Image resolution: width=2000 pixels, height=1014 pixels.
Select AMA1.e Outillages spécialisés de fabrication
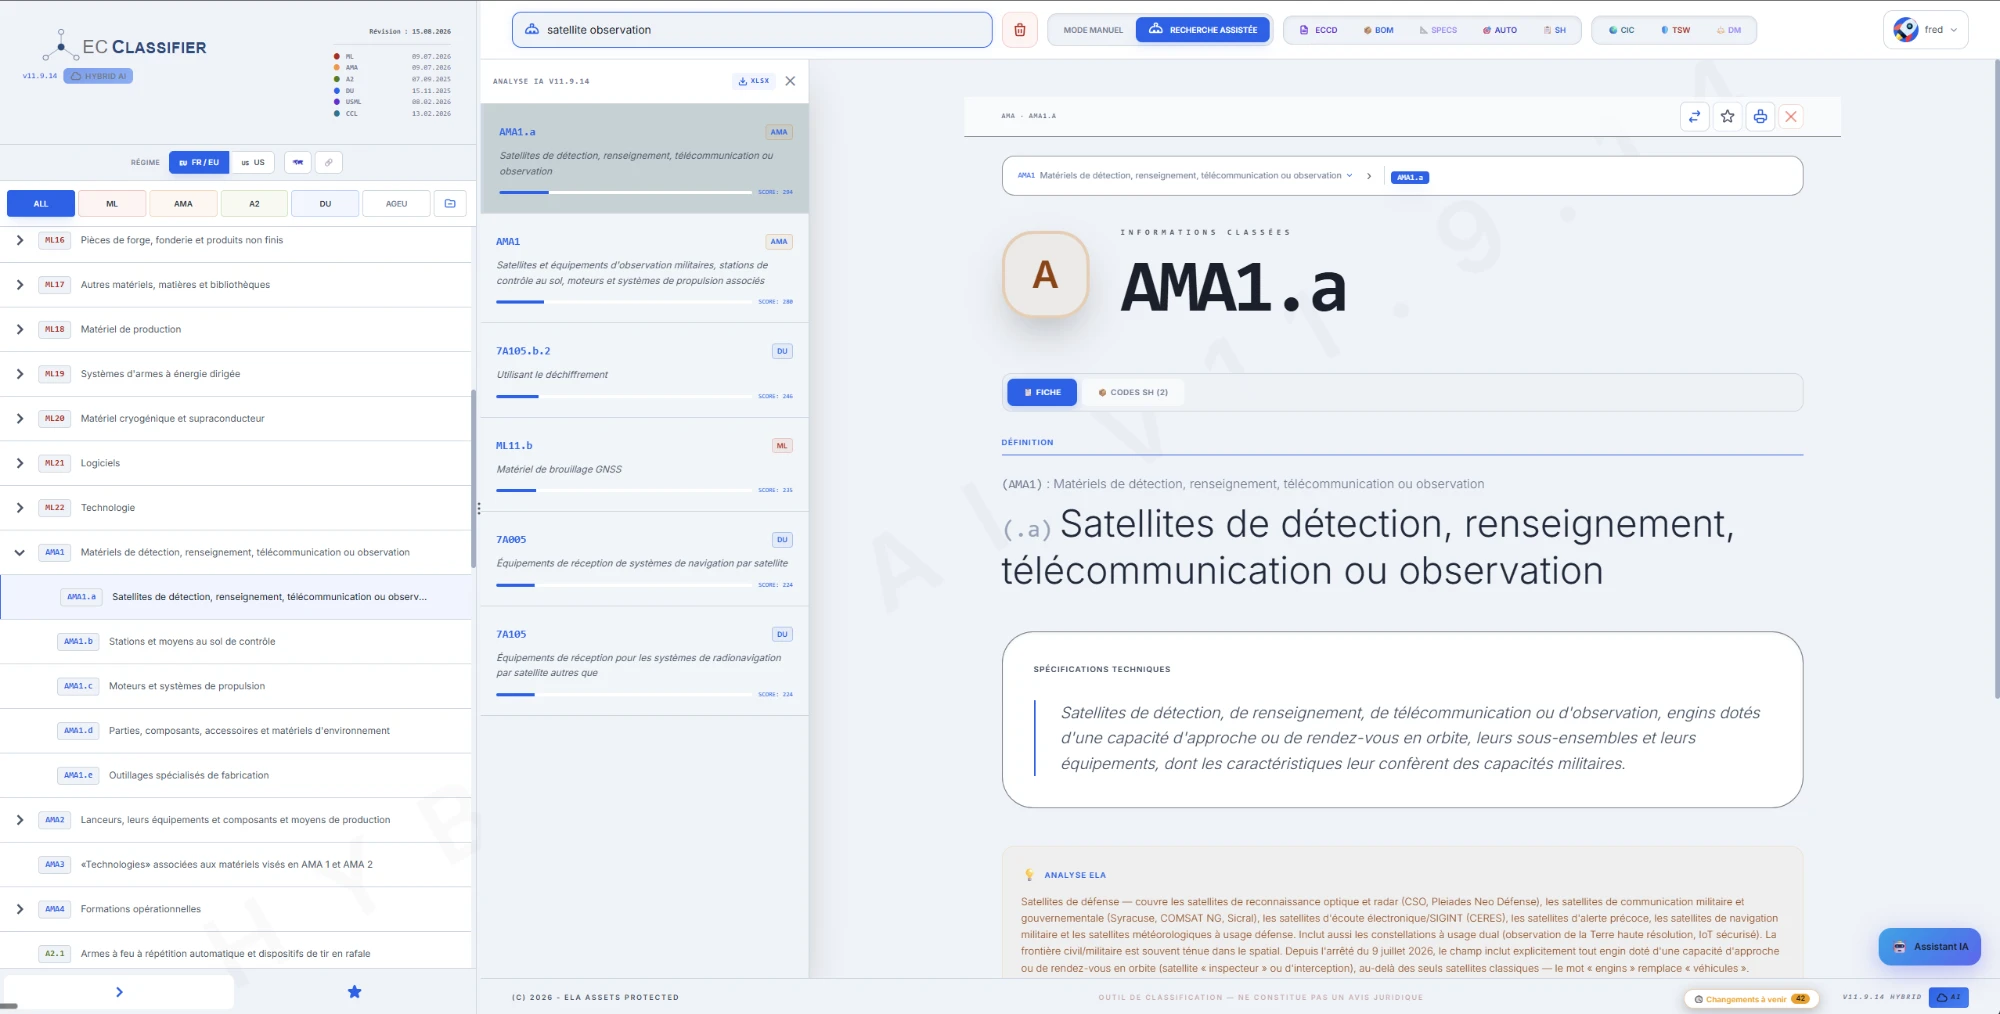pos(236,775)
